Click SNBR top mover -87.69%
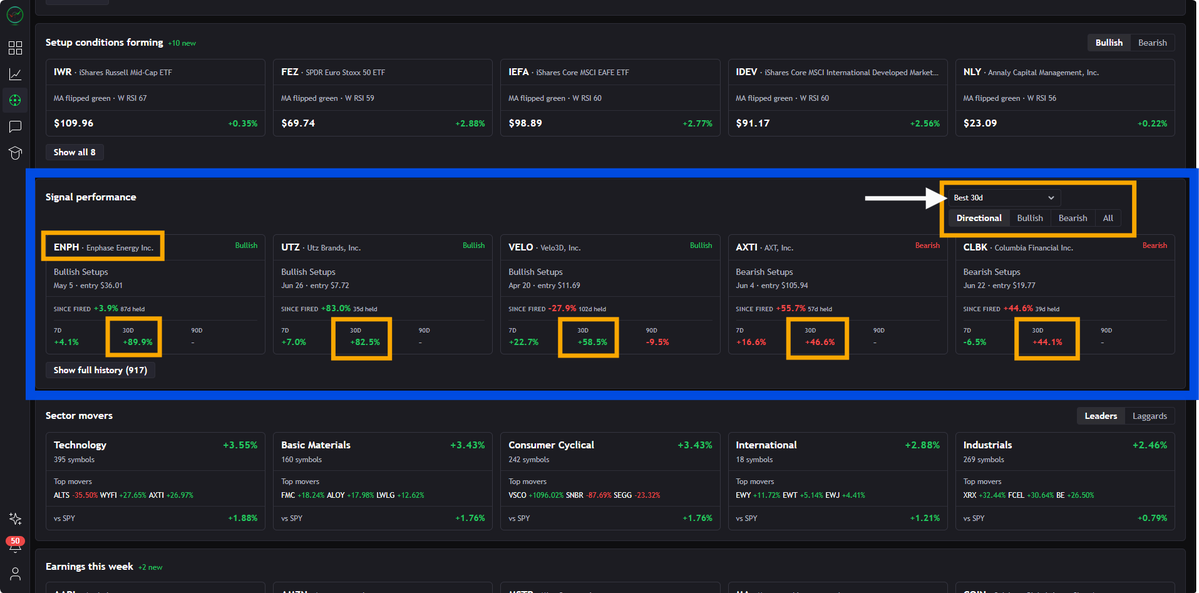The width and height of the screenshot is (1199, 593). [590, 495]
